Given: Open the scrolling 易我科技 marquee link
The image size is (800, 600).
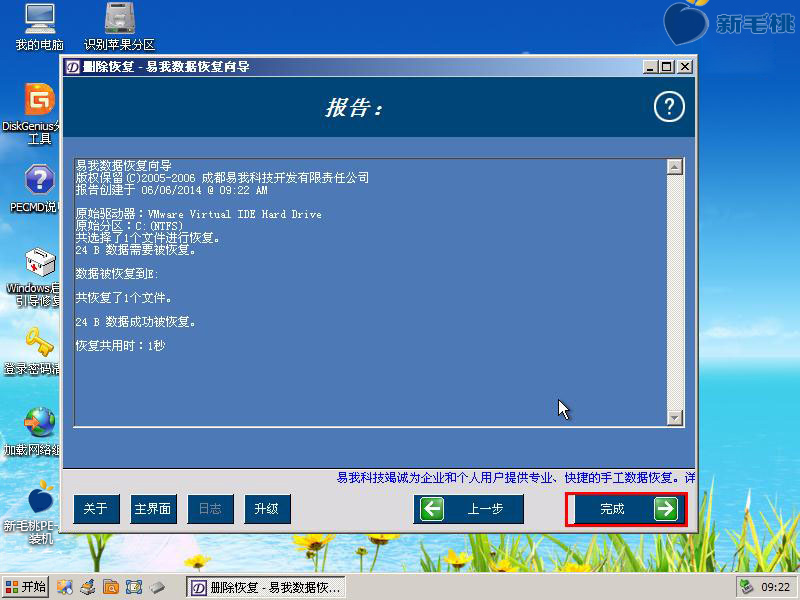Looking at the screenshot, I should 515,478.
